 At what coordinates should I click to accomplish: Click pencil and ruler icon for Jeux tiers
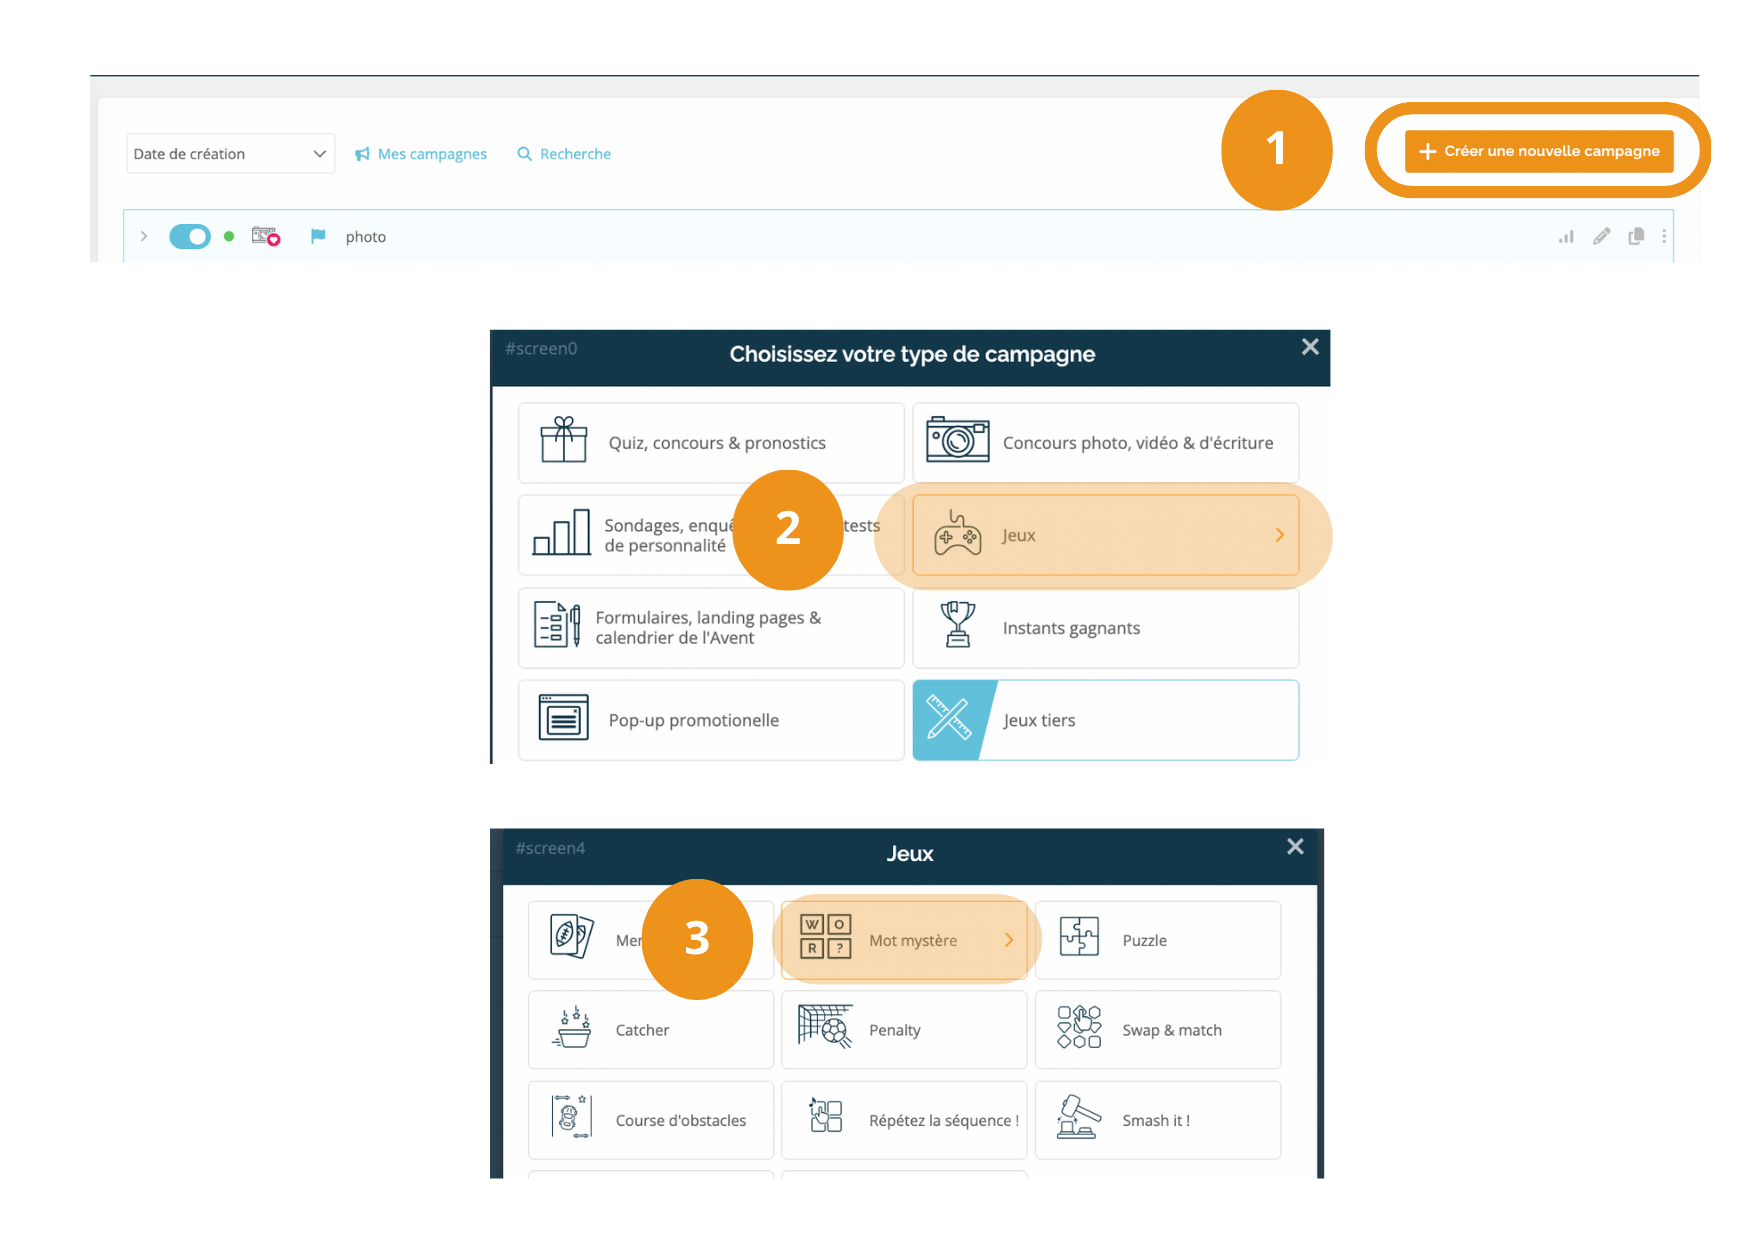[949, 718]
